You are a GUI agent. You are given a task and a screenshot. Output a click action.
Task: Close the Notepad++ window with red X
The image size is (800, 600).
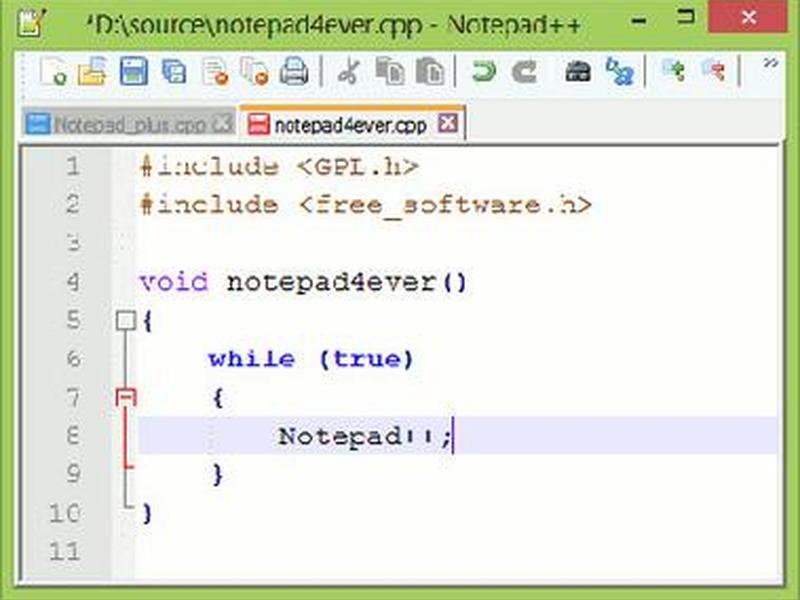pyautogui.click(x=748, y=18)
